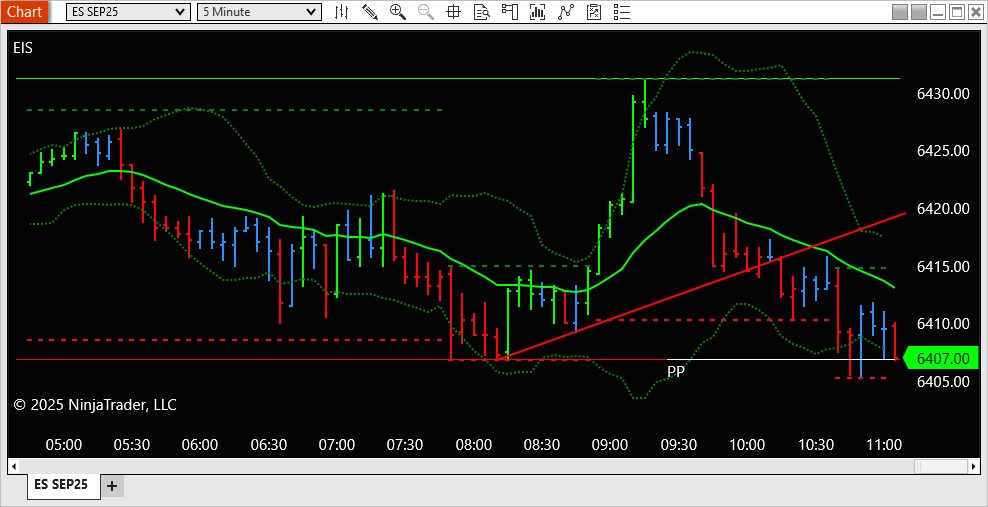Open chart Properties list icon

[622, 11]
